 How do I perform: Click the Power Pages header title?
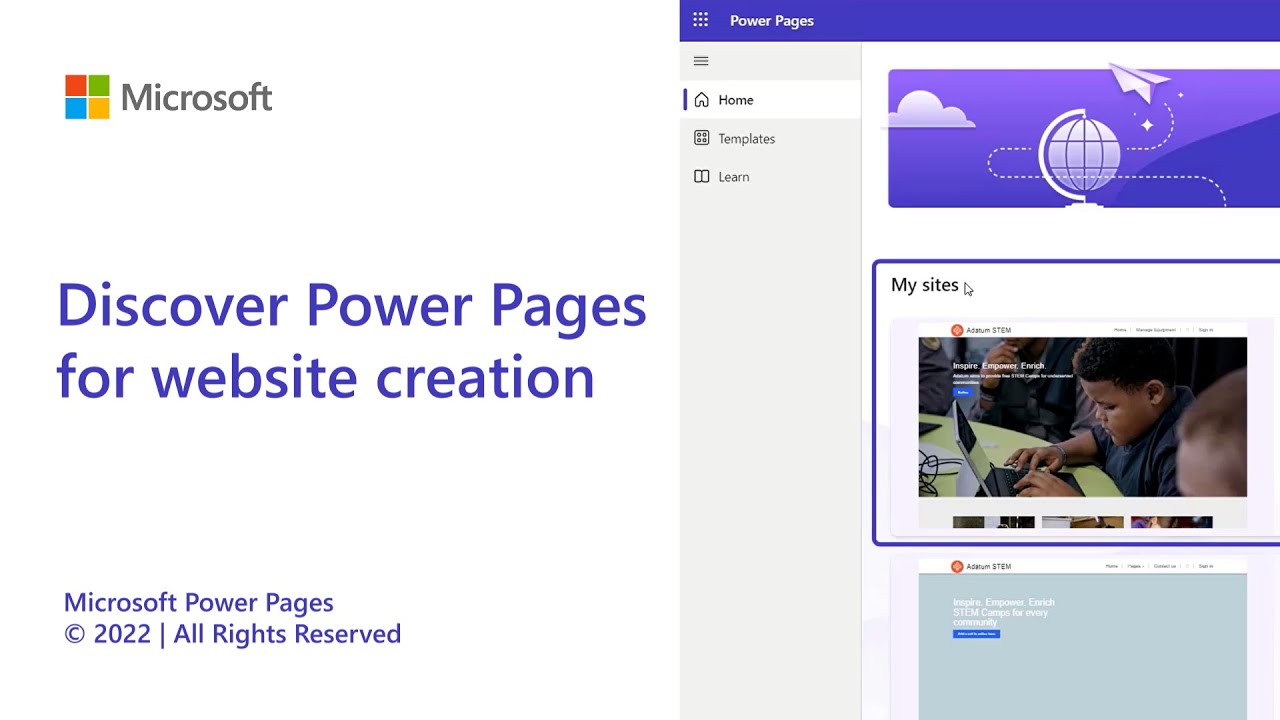pyautogui.click(x=772, y=20)
